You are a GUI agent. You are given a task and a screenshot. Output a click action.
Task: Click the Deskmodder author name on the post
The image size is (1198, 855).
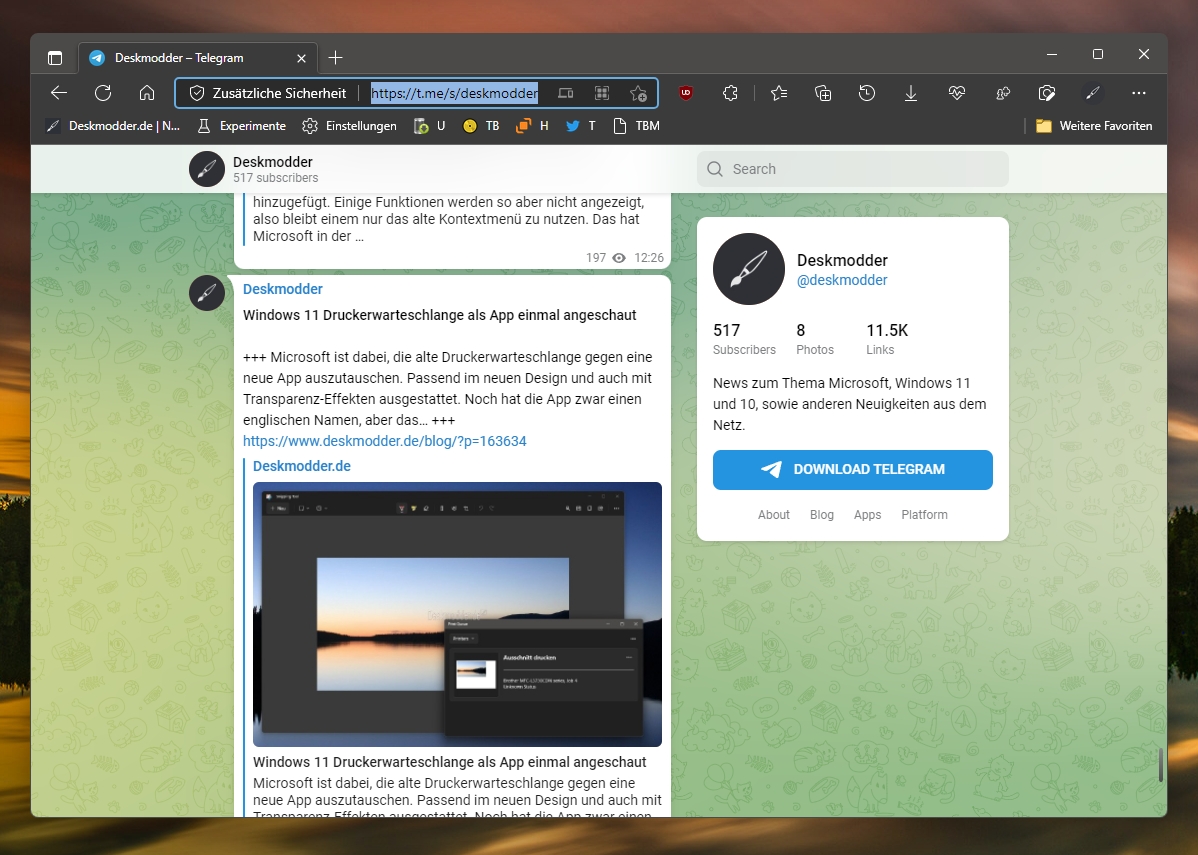click(283, 289)
